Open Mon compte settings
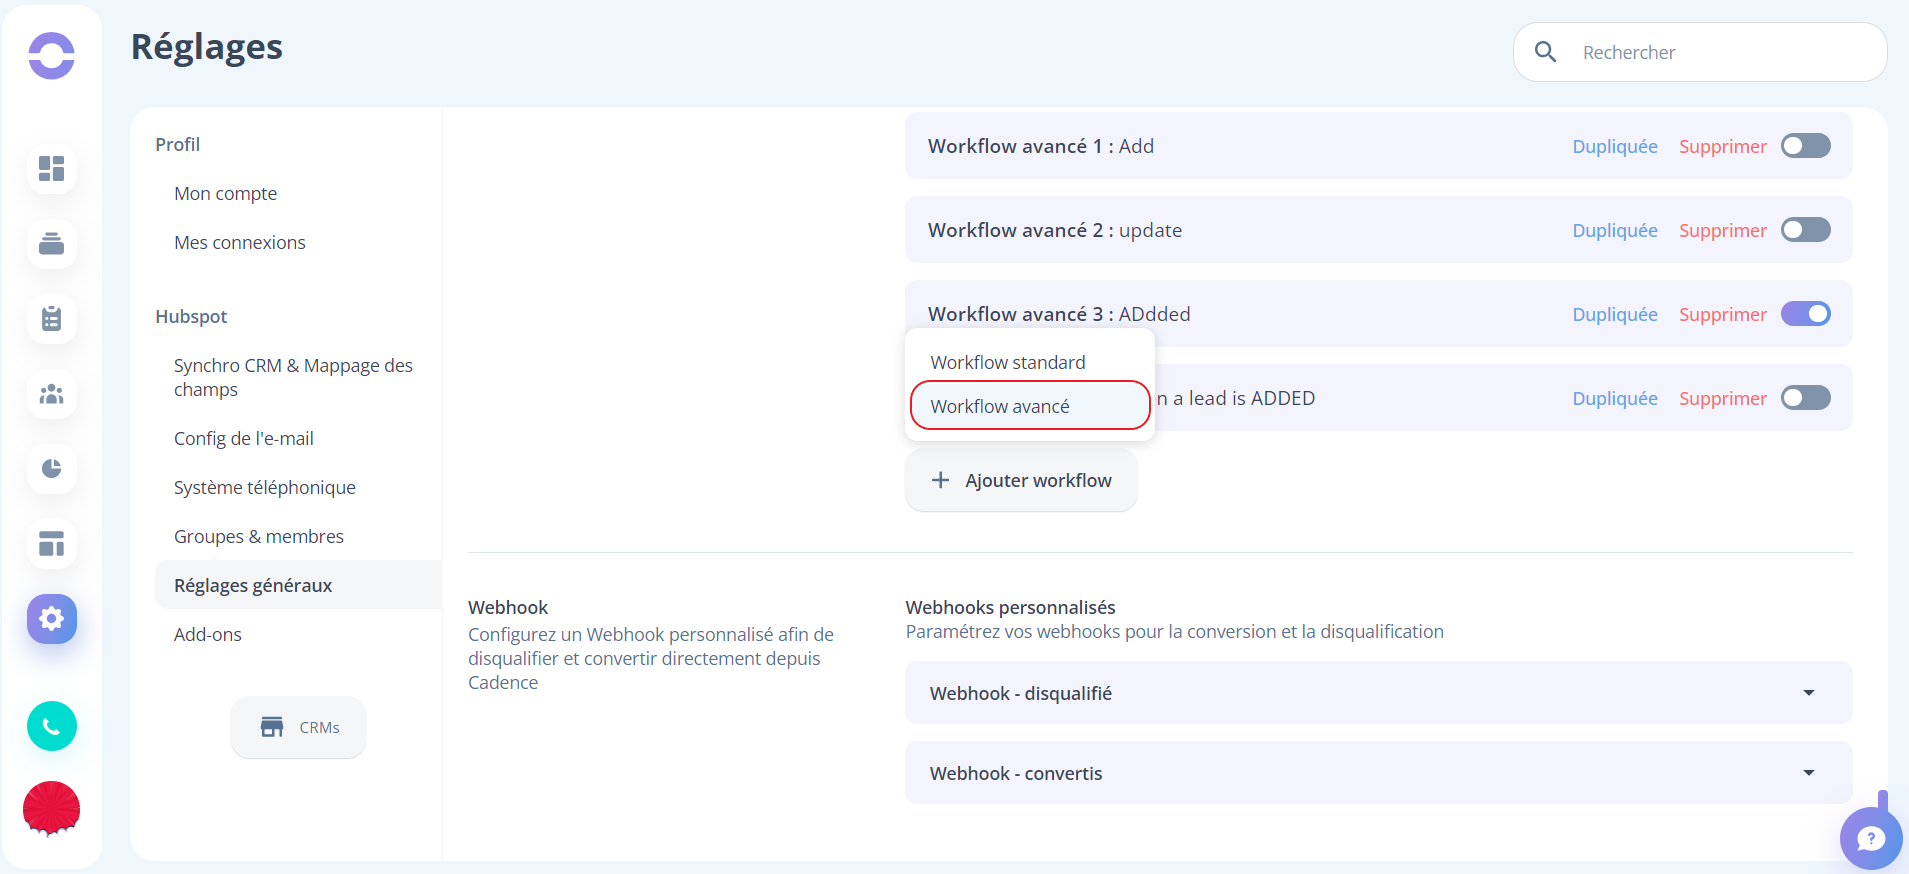Viewport: 1909px width, 874px height. [226, 193]
